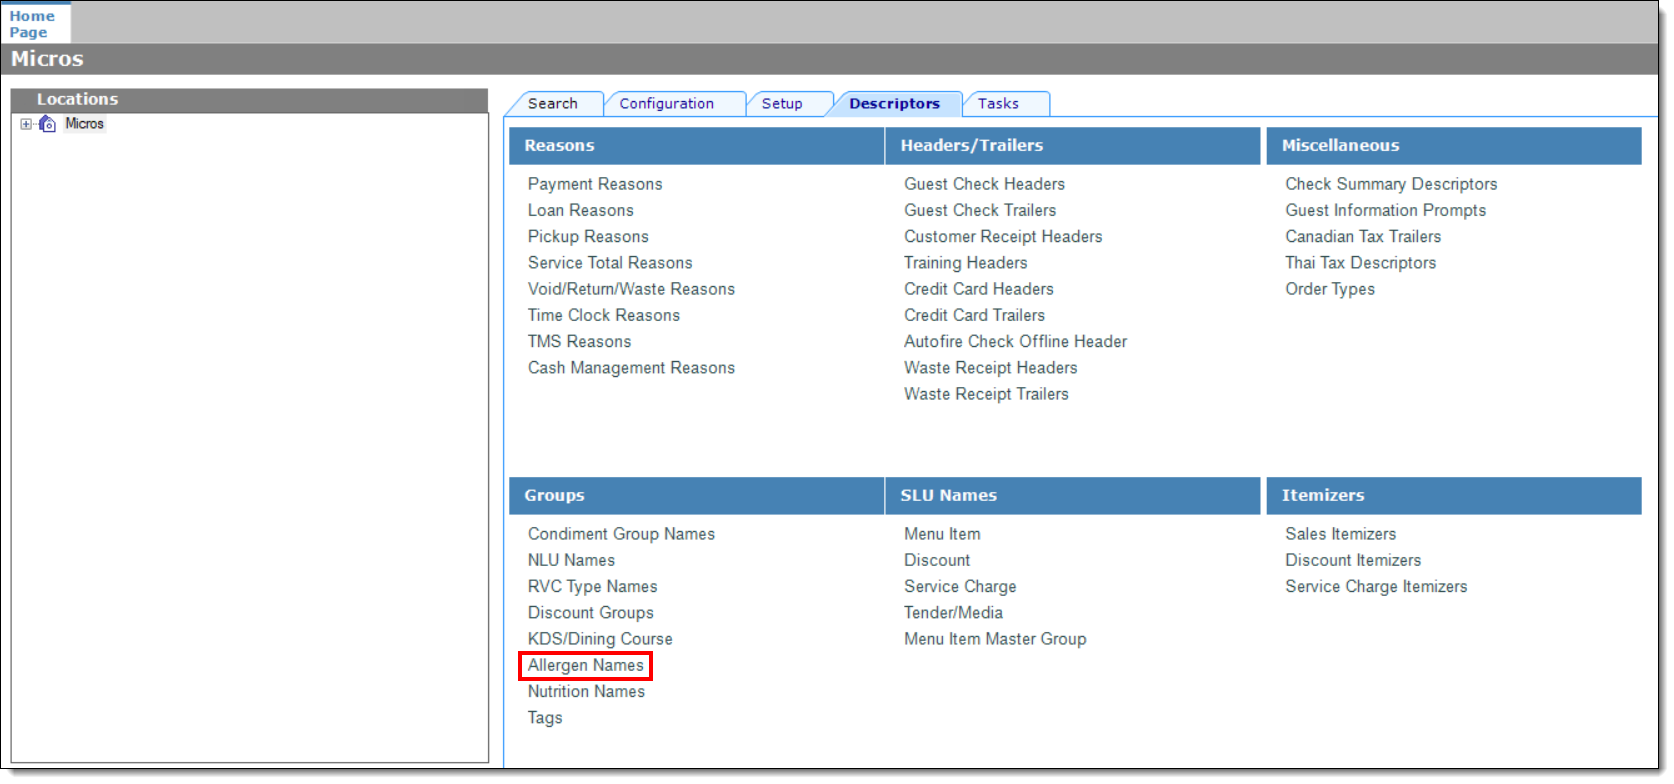
Task: Open Canadian Tax Trailers
Action: point(1363,236)
